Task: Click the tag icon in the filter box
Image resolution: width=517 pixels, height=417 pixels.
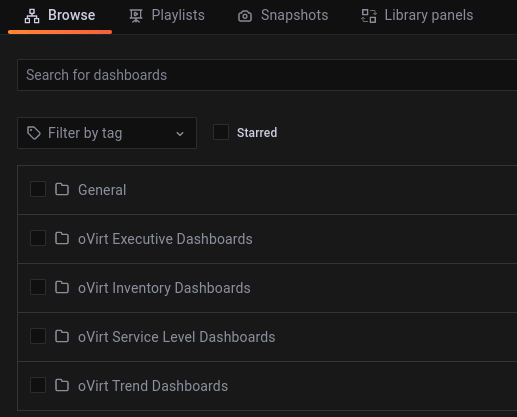Action: pos(34,133)
